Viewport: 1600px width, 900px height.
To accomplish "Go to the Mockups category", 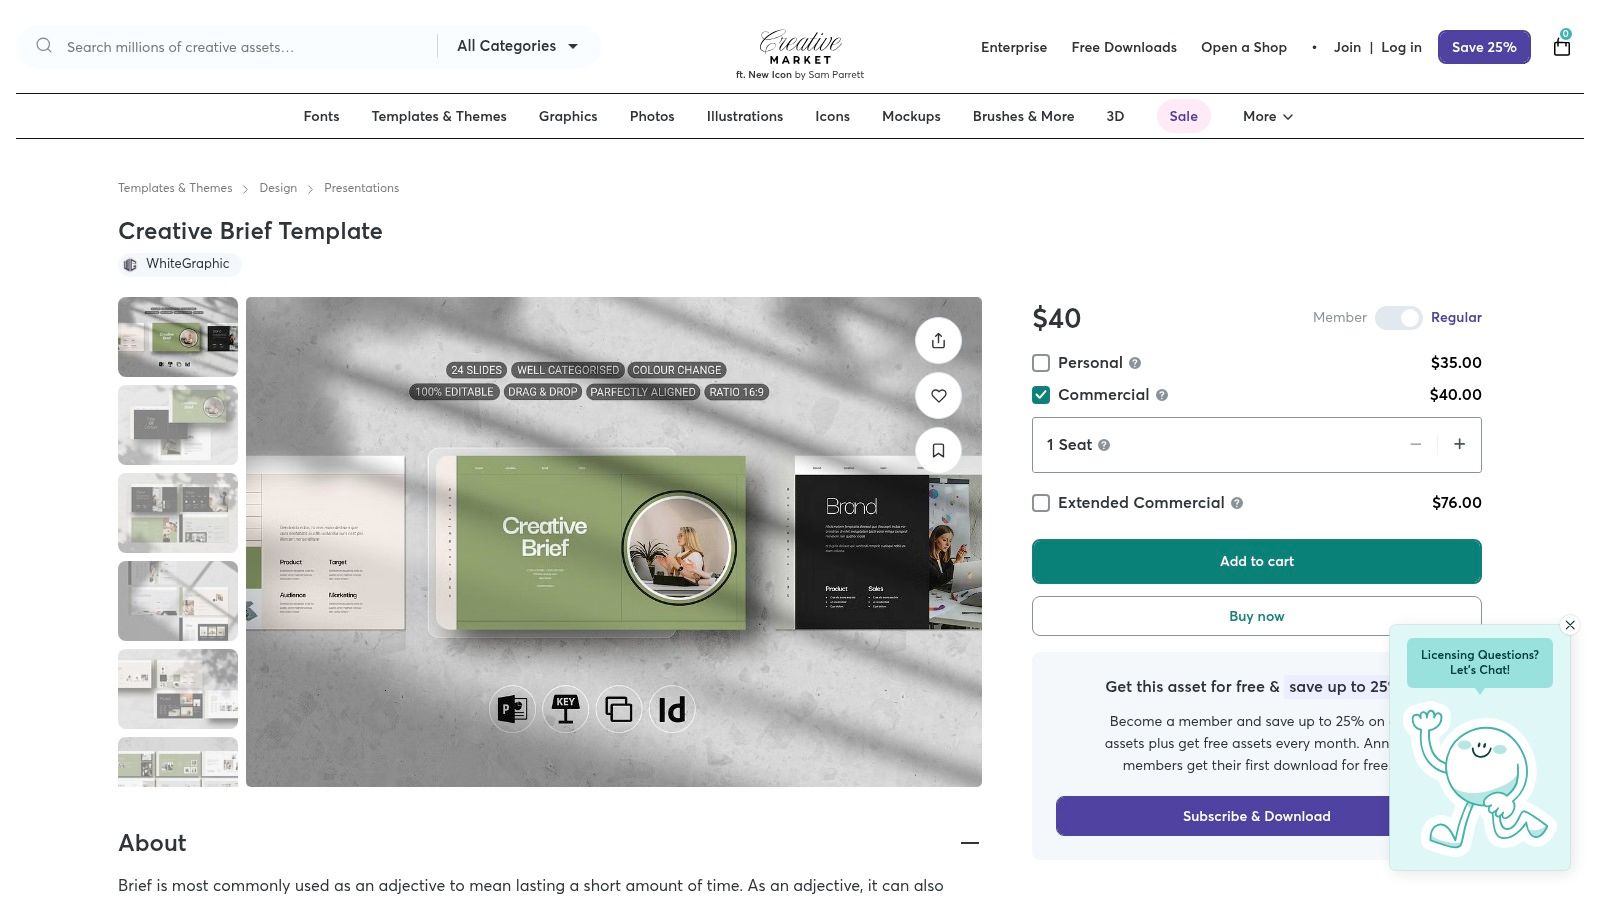I will [911, 116].
